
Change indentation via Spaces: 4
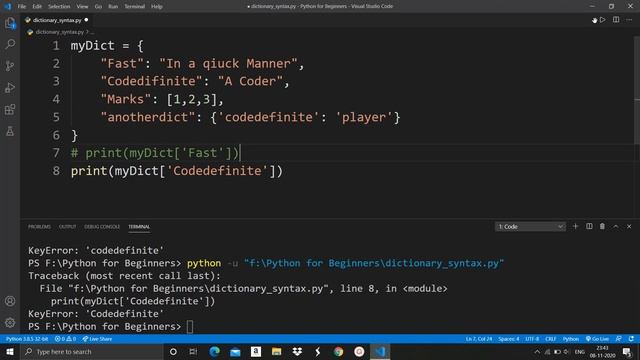point(509,339)
